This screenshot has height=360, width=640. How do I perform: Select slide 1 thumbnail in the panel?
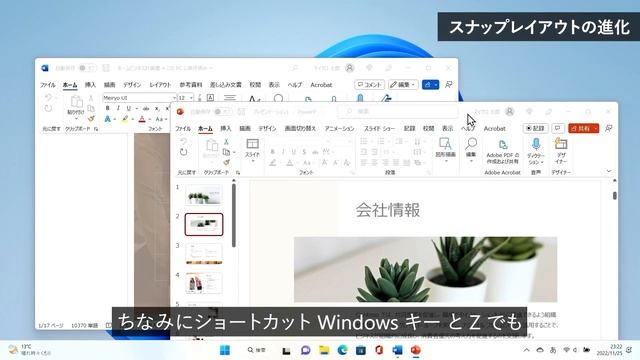pos(204,195)
